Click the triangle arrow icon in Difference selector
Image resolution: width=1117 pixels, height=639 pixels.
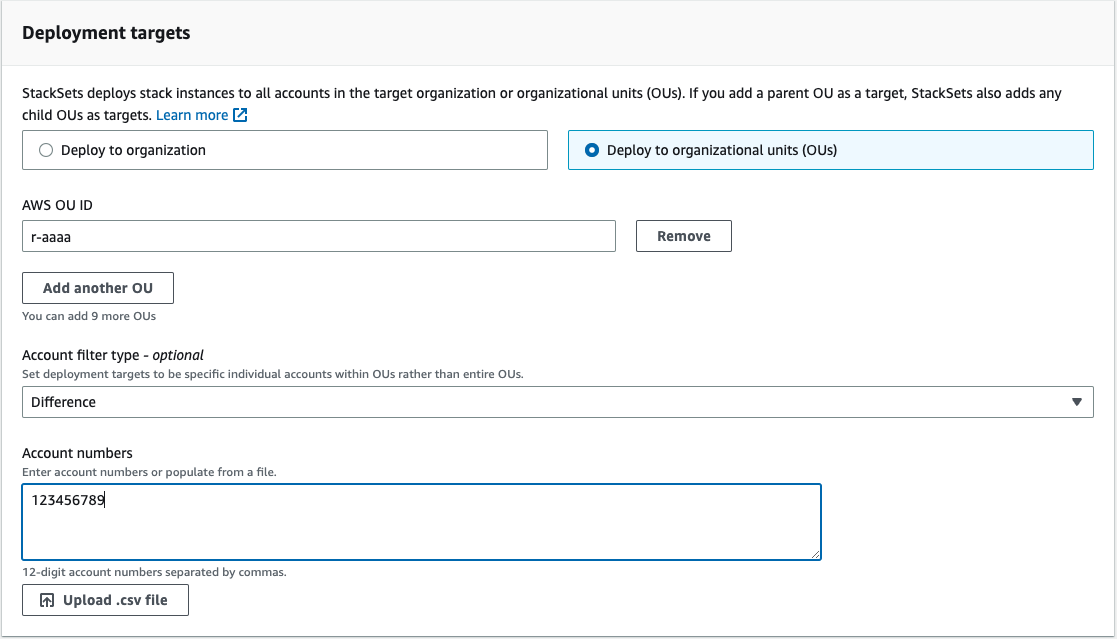(x=1076, y=402)
